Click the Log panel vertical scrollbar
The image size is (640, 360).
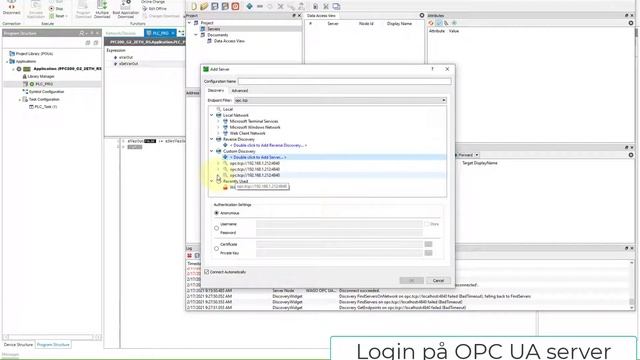[x=632, y=286]
